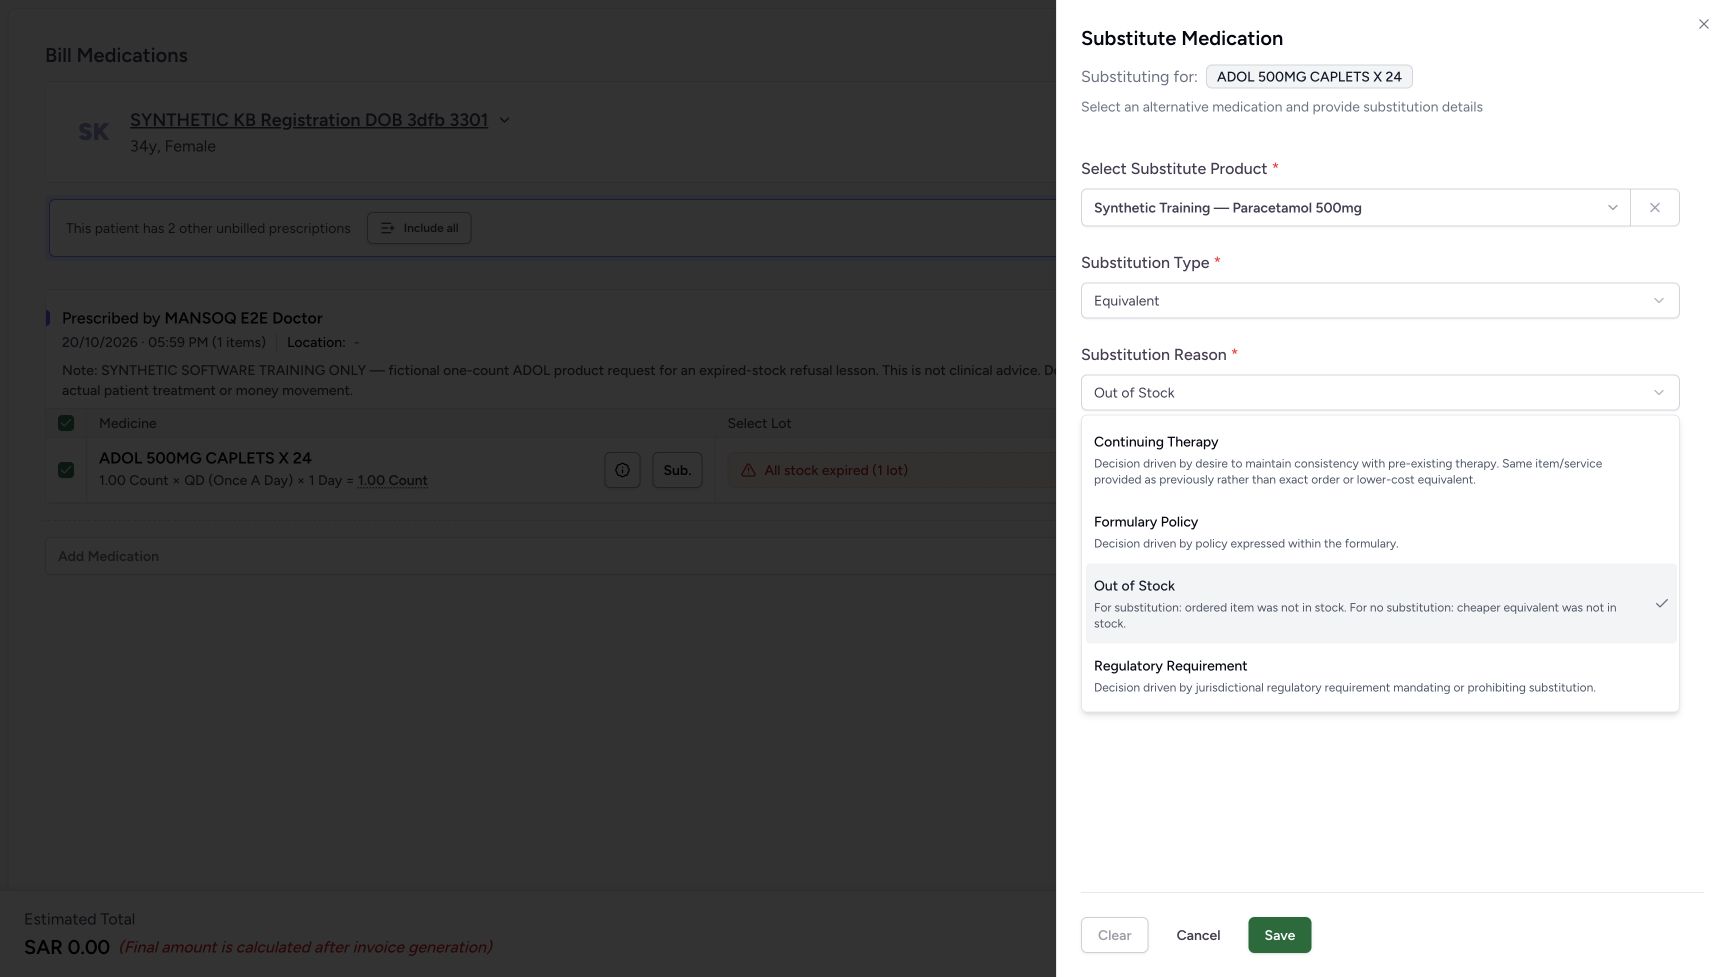Screen dimensions: 1728x977
Task: Open the Substitution Type dropdown
Action: pos(1379,301)
